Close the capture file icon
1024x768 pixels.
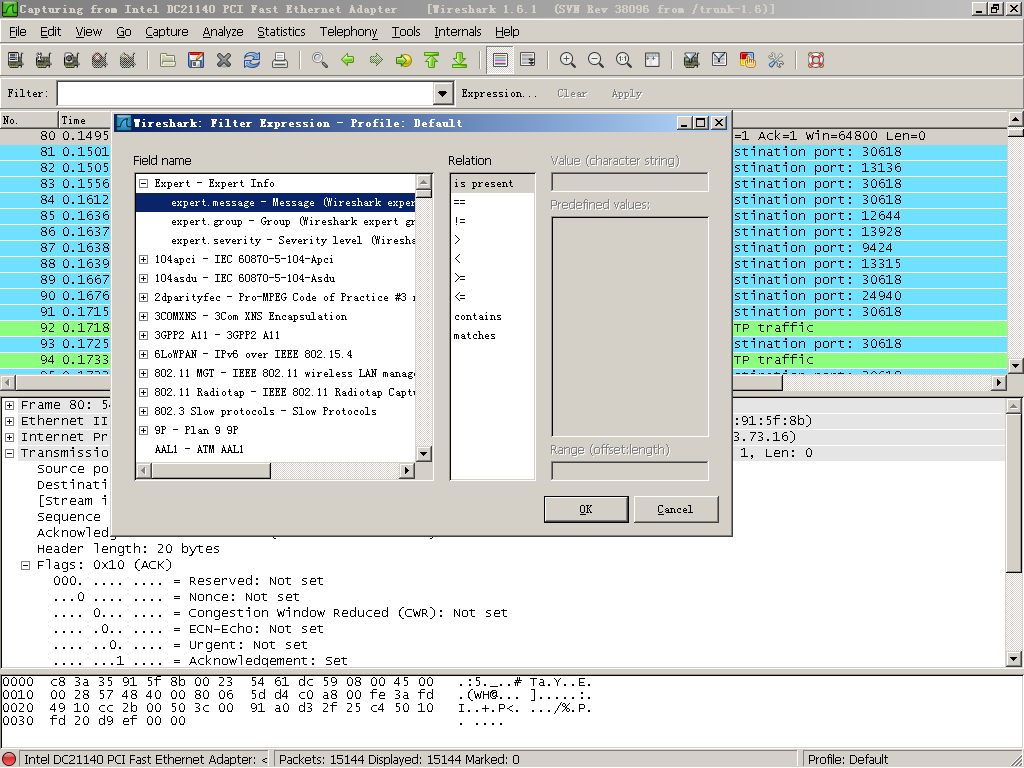pos(224,60)
